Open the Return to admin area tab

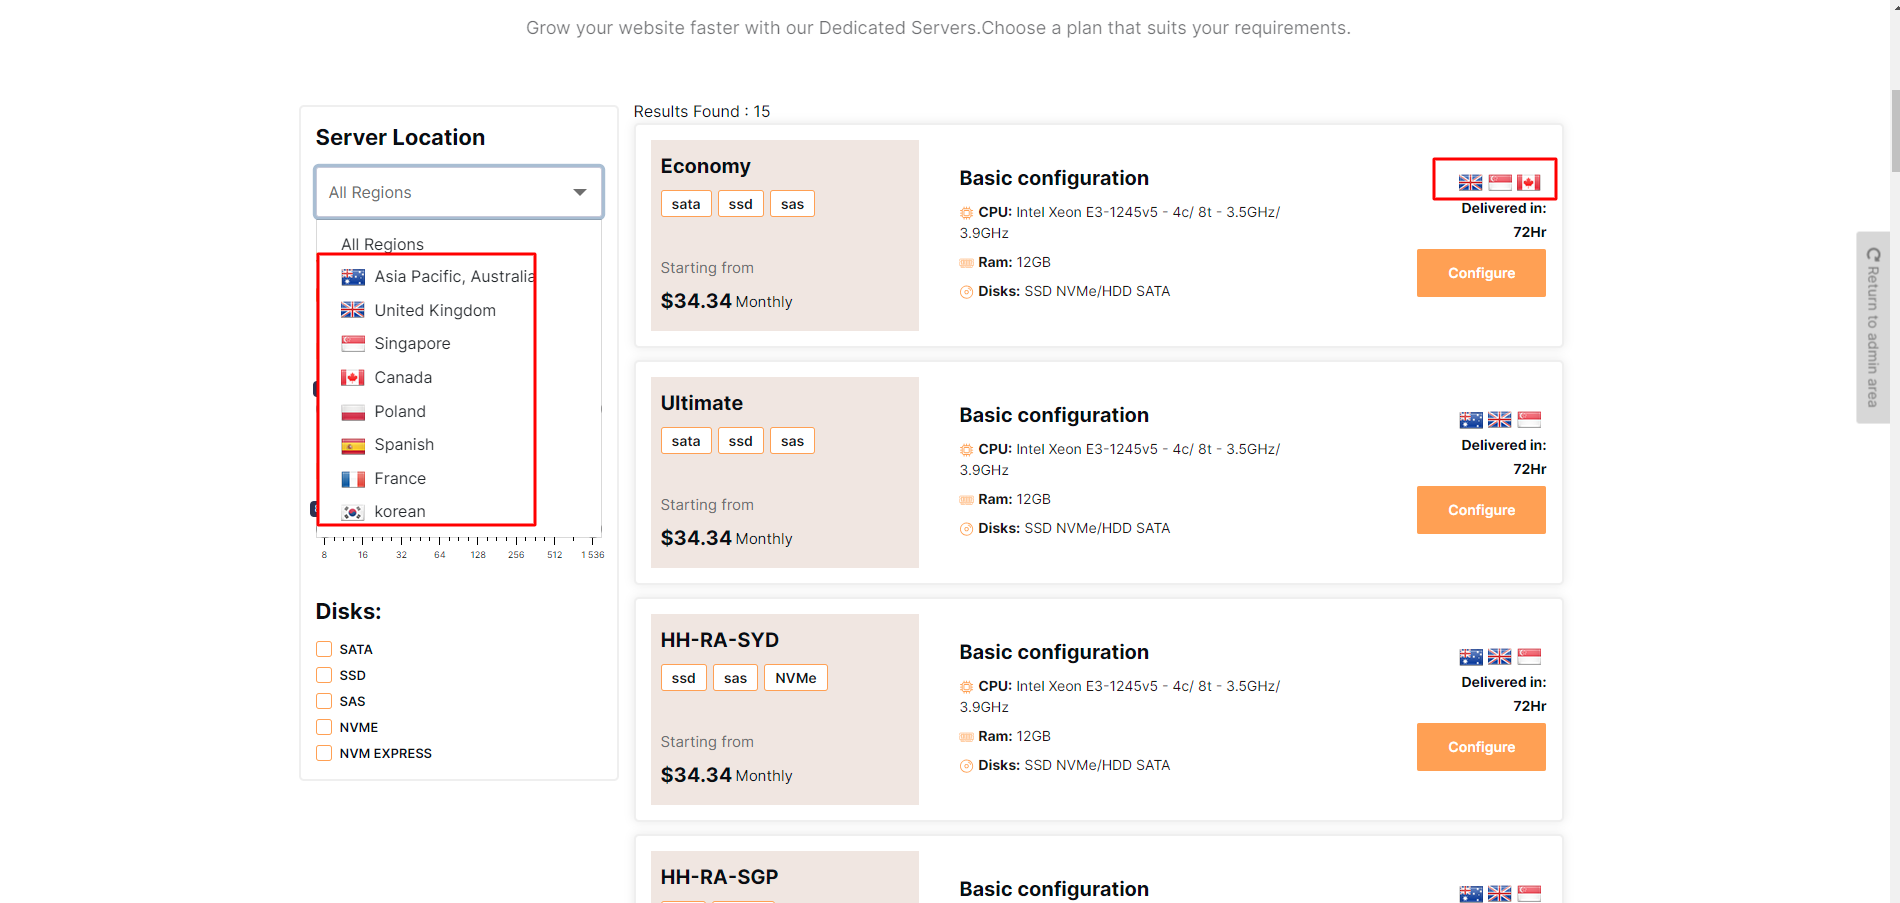(1872, 327)
